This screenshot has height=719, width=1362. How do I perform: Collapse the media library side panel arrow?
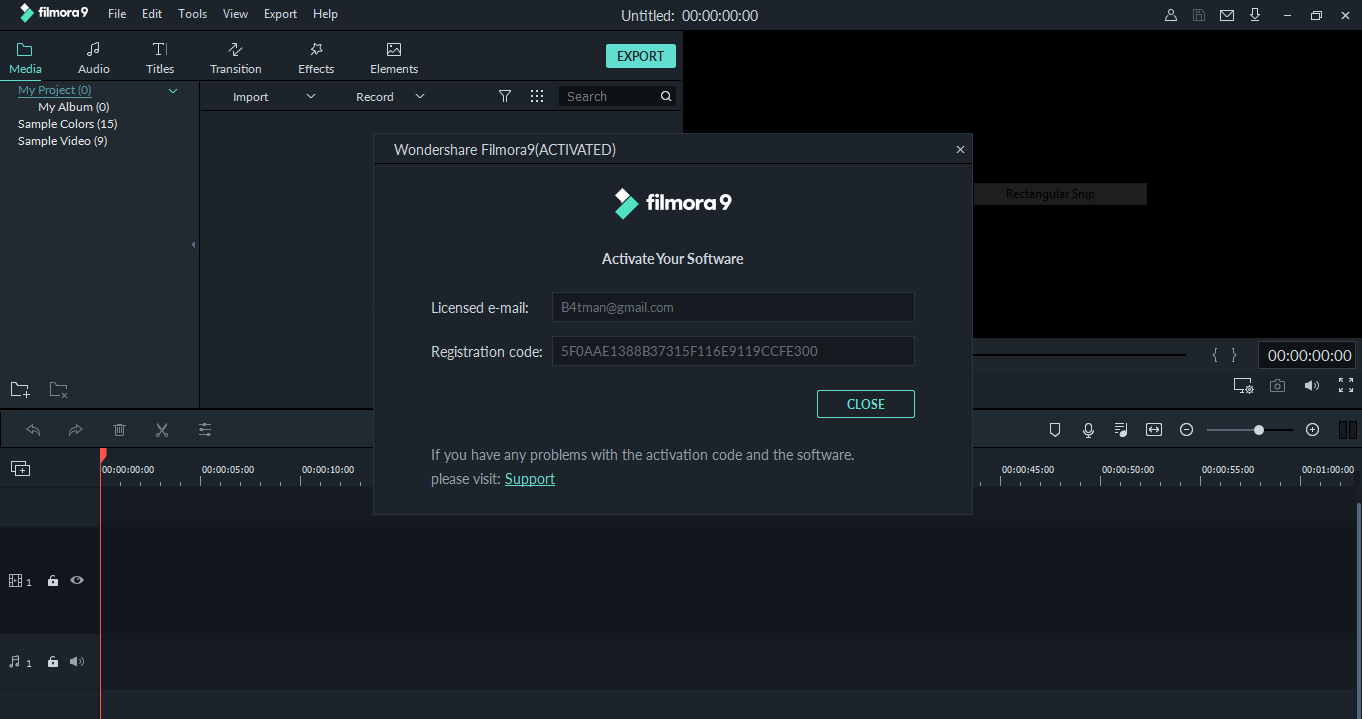pyautogui.click(x=193, y=244)
